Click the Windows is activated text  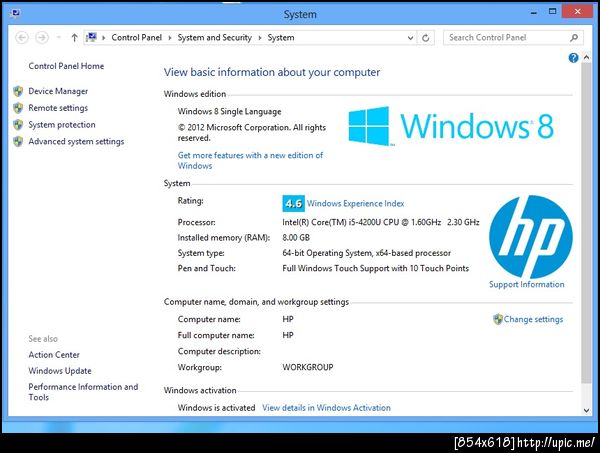click(216, 408)
